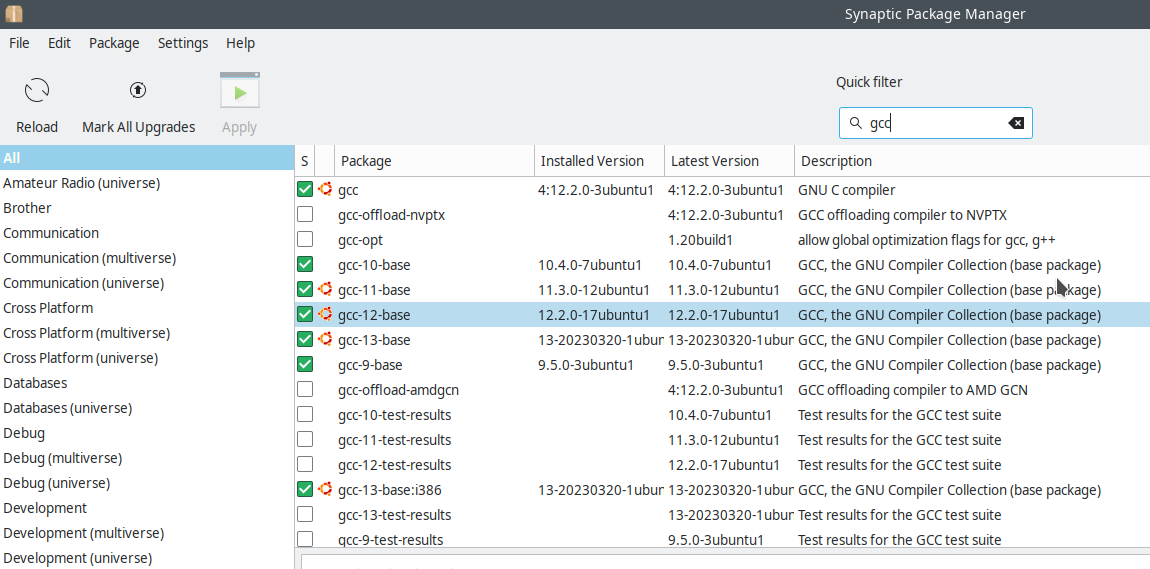Click the Ubuntu supported icon beside gcc
This screenshot has height=569, width=1150.
(x=325, y=189)
